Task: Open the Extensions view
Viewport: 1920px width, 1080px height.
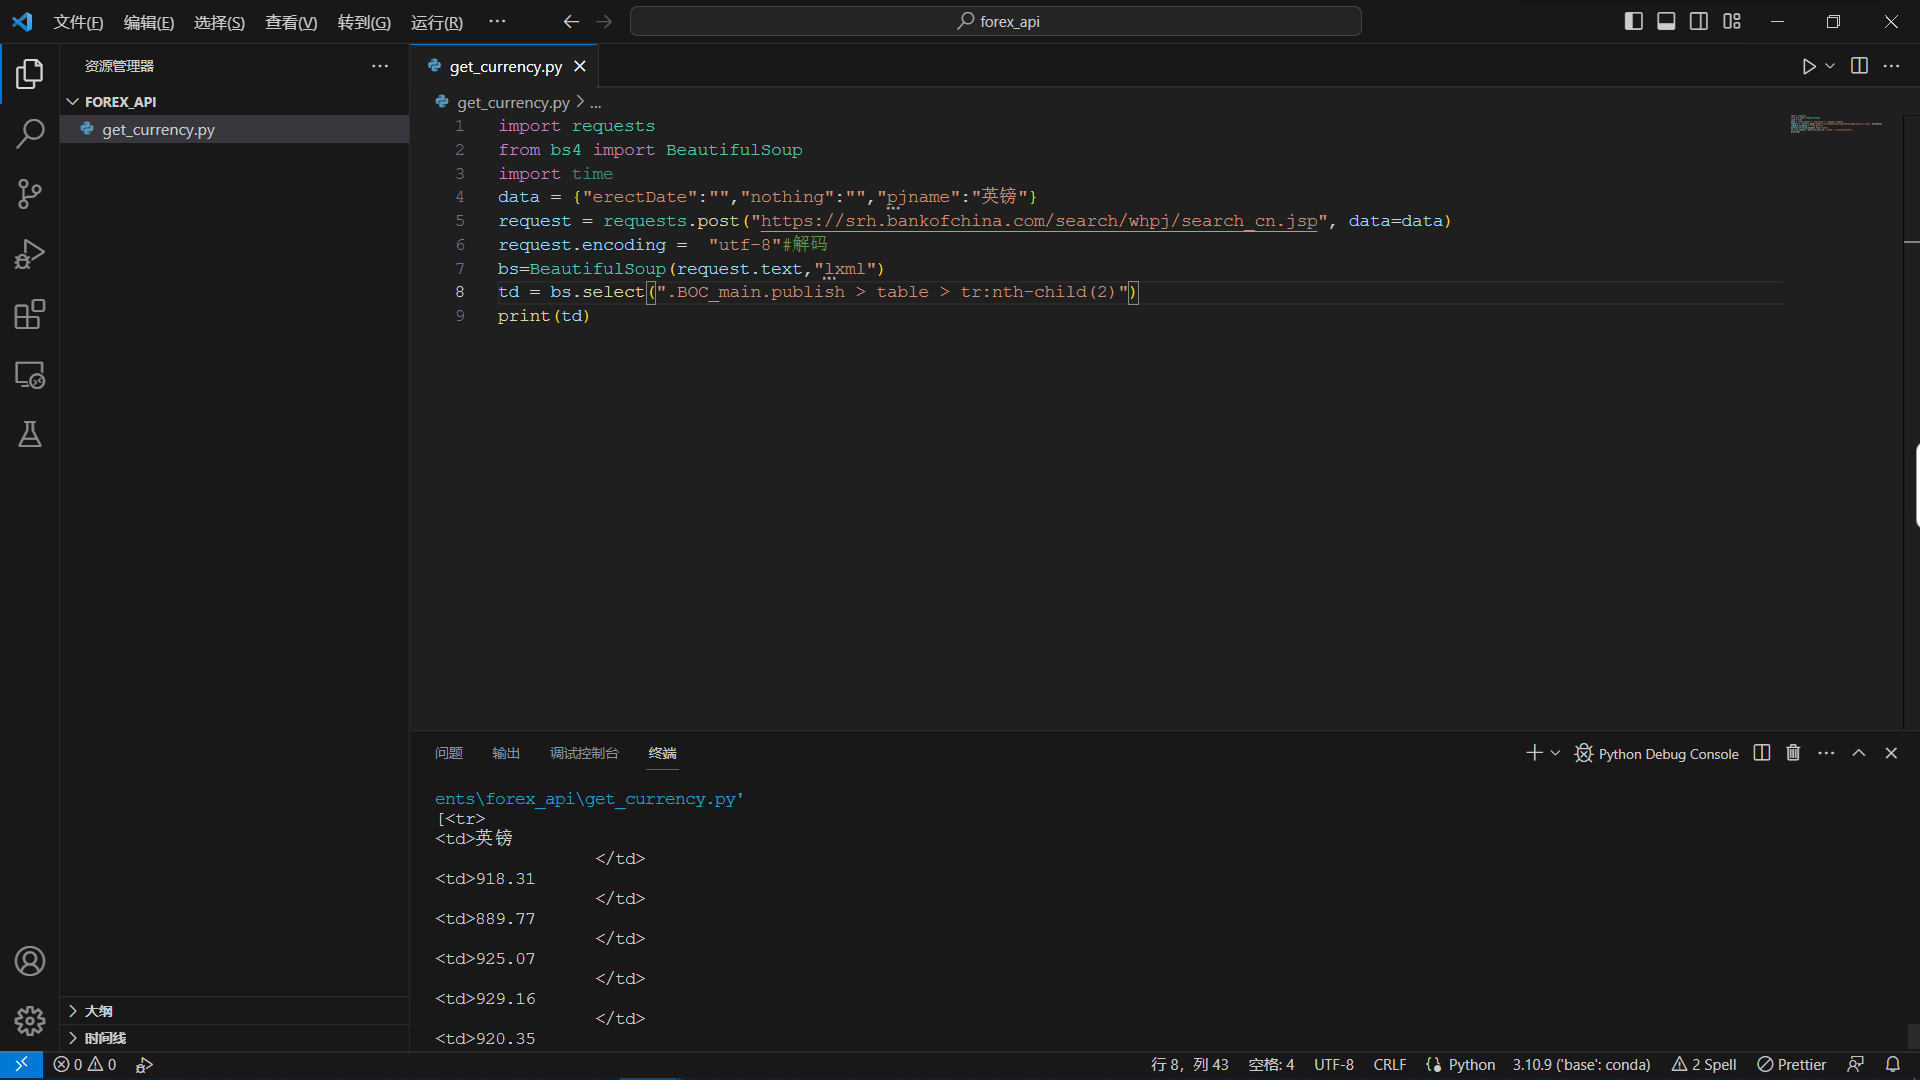Action: tap(30, 314)
